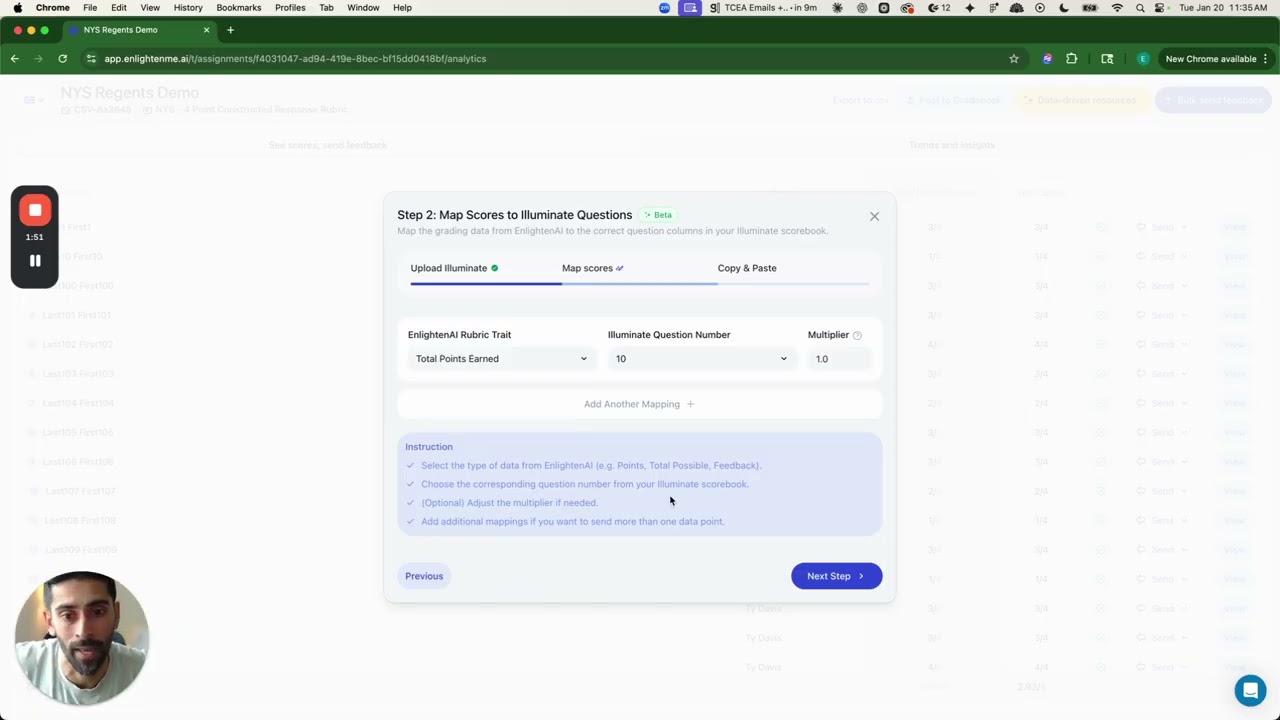Open the screen share menu bar icon

click(x=690, y=8)
